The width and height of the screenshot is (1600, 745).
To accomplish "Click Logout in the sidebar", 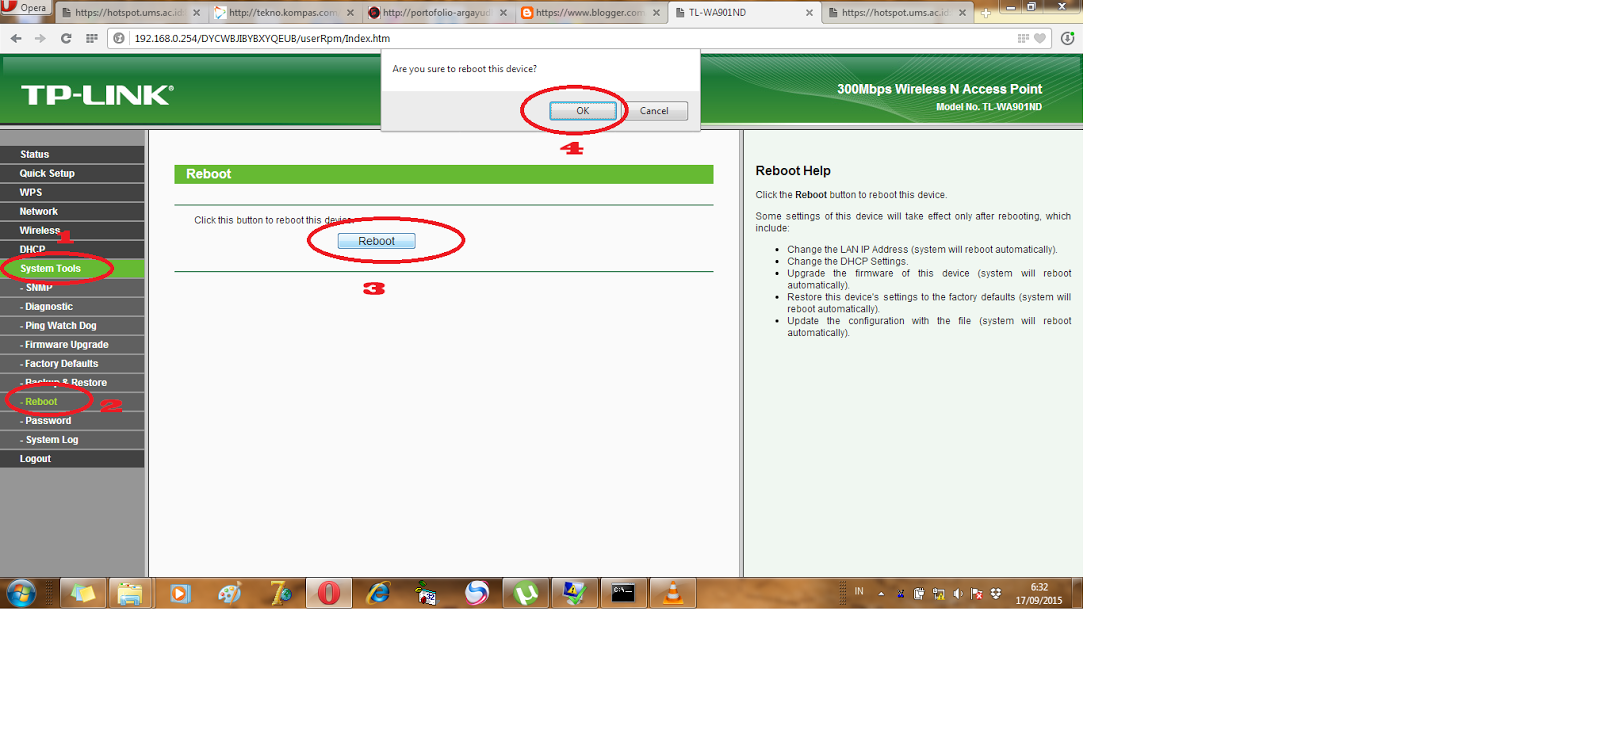I will click(x=72, y=458).
